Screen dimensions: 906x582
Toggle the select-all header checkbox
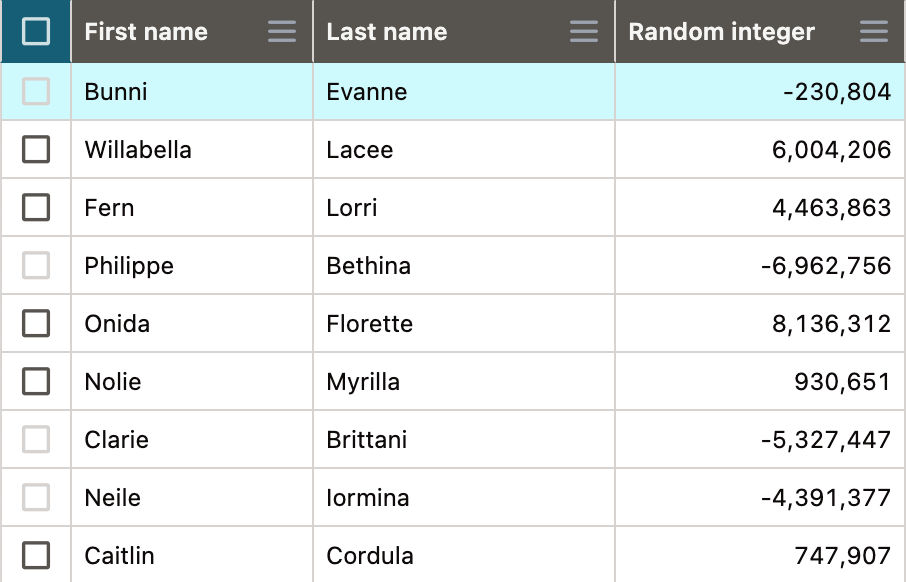coord(36,31)
